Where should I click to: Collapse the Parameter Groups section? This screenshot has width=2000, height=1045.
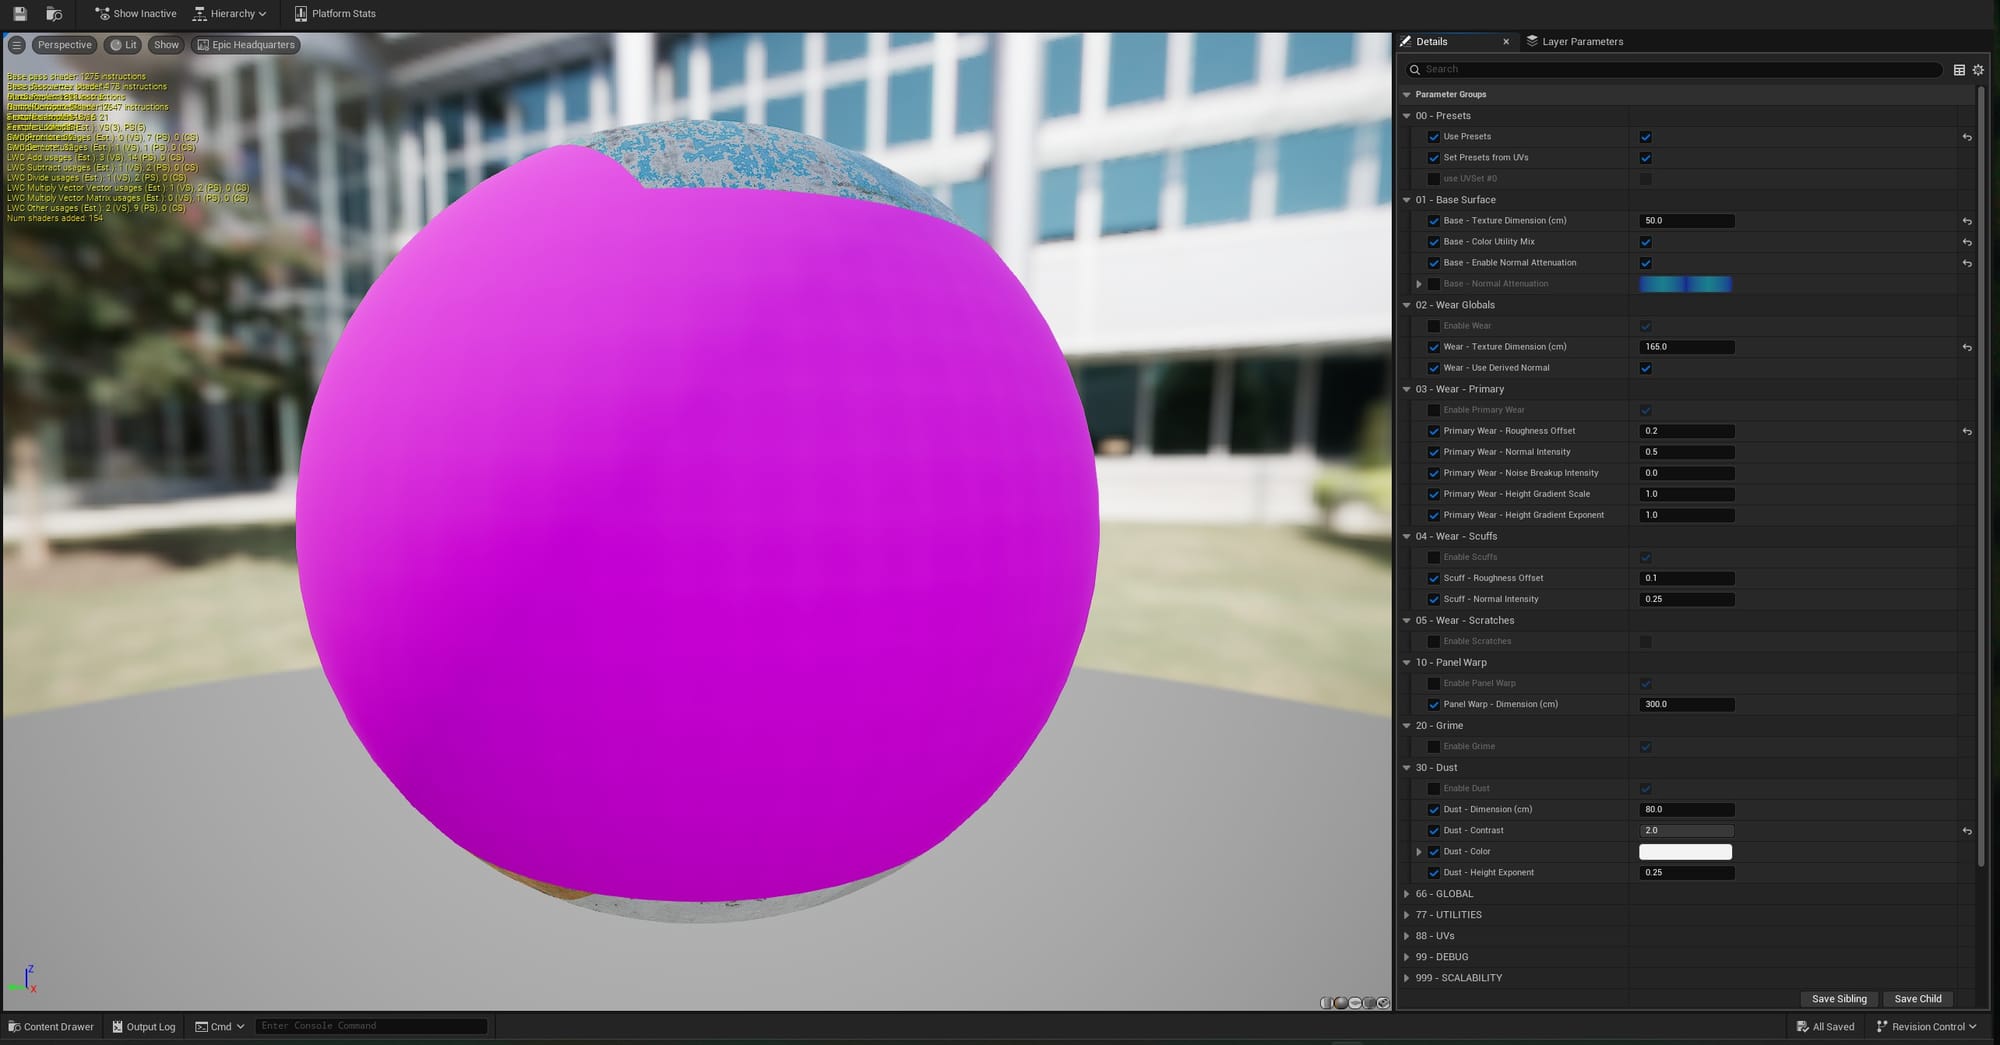pos(1406,95)
